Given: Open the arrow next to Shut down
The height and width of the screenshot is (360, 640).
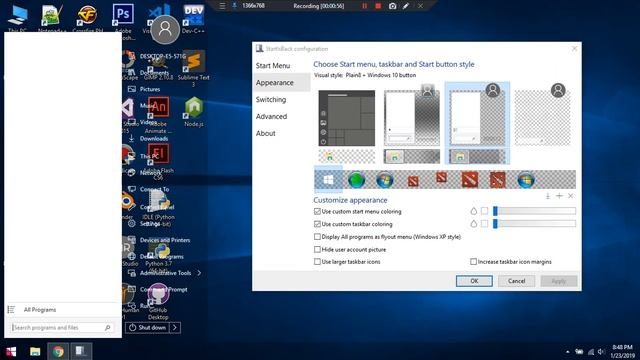Looking at the screenshot, I should click(175, 327).
